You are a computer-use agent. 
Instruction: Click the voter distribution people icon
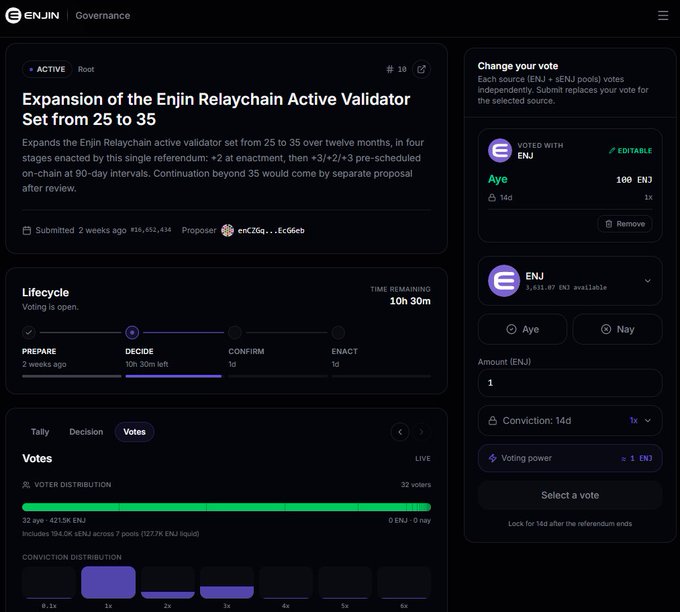(x=26, y=485)
